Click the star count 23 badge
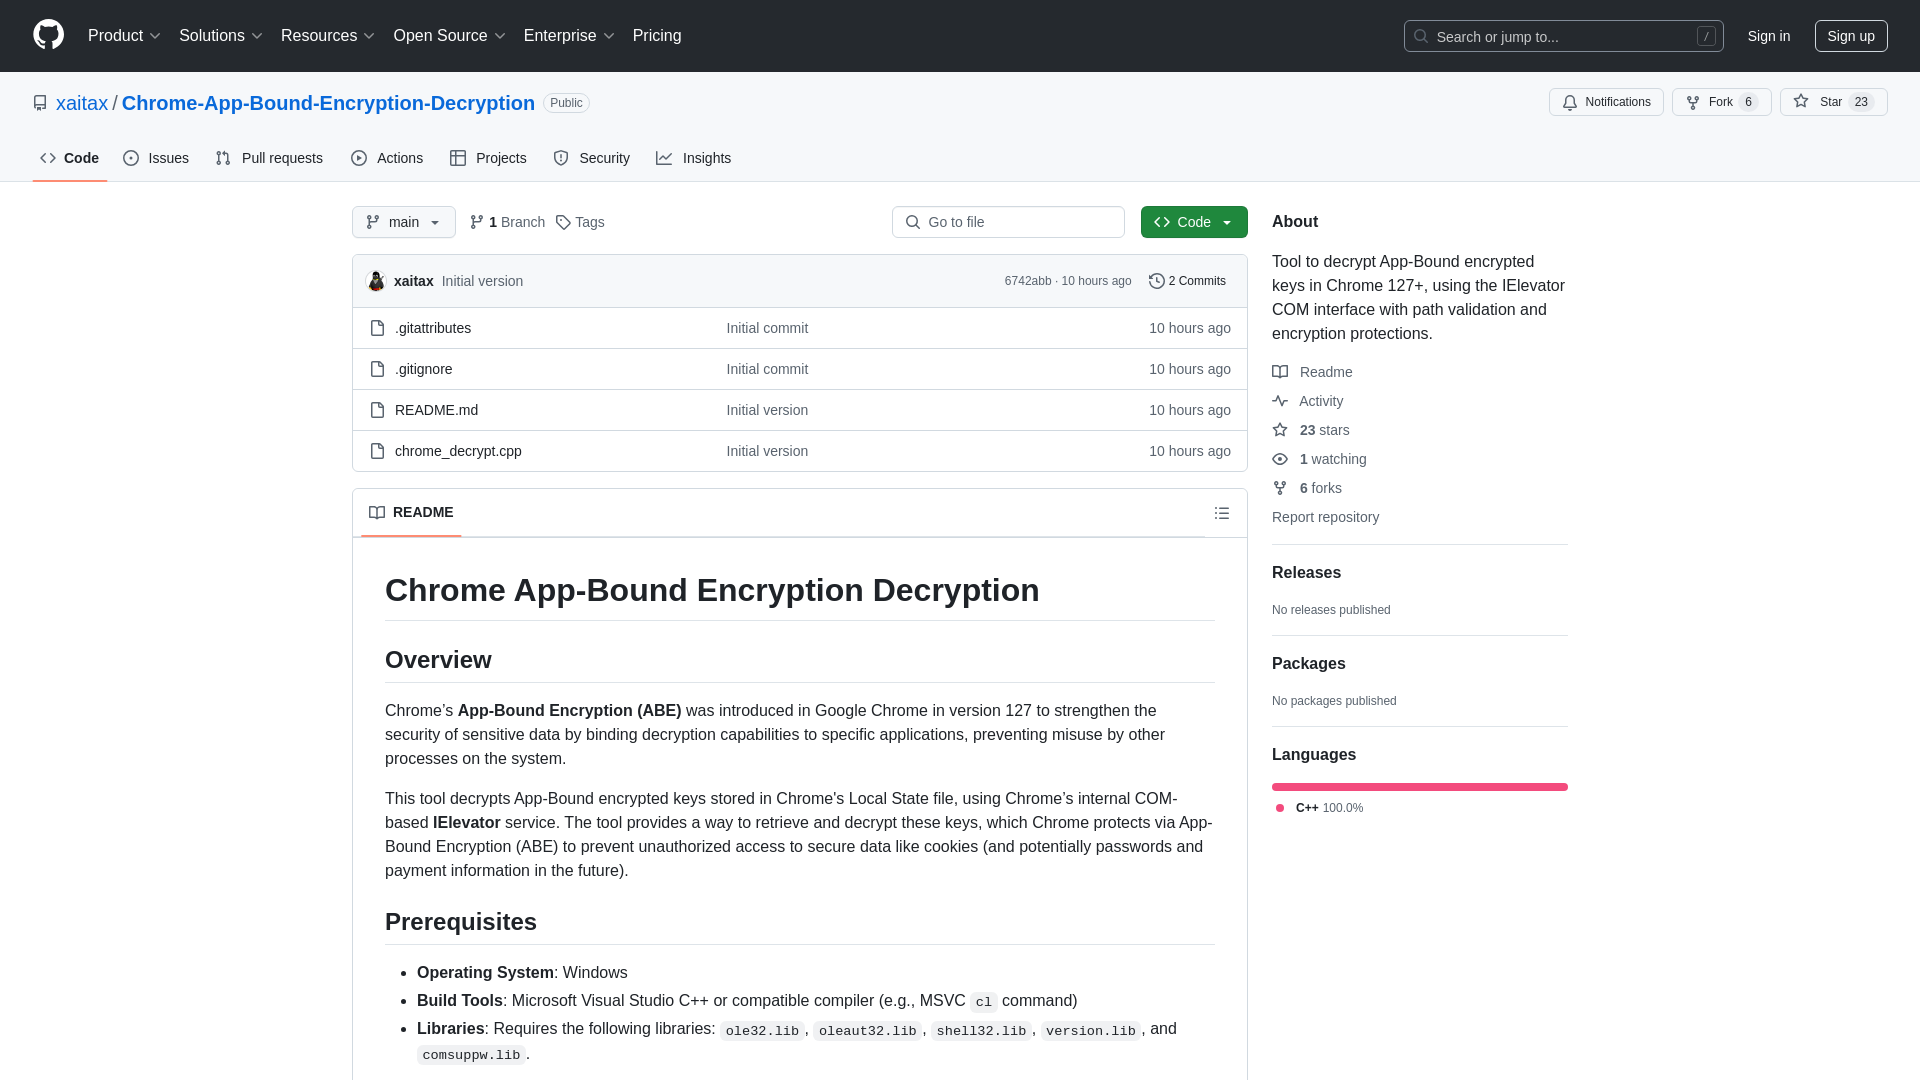1920x1080 pixels. pyautogui.click(x=1861, y=102)
